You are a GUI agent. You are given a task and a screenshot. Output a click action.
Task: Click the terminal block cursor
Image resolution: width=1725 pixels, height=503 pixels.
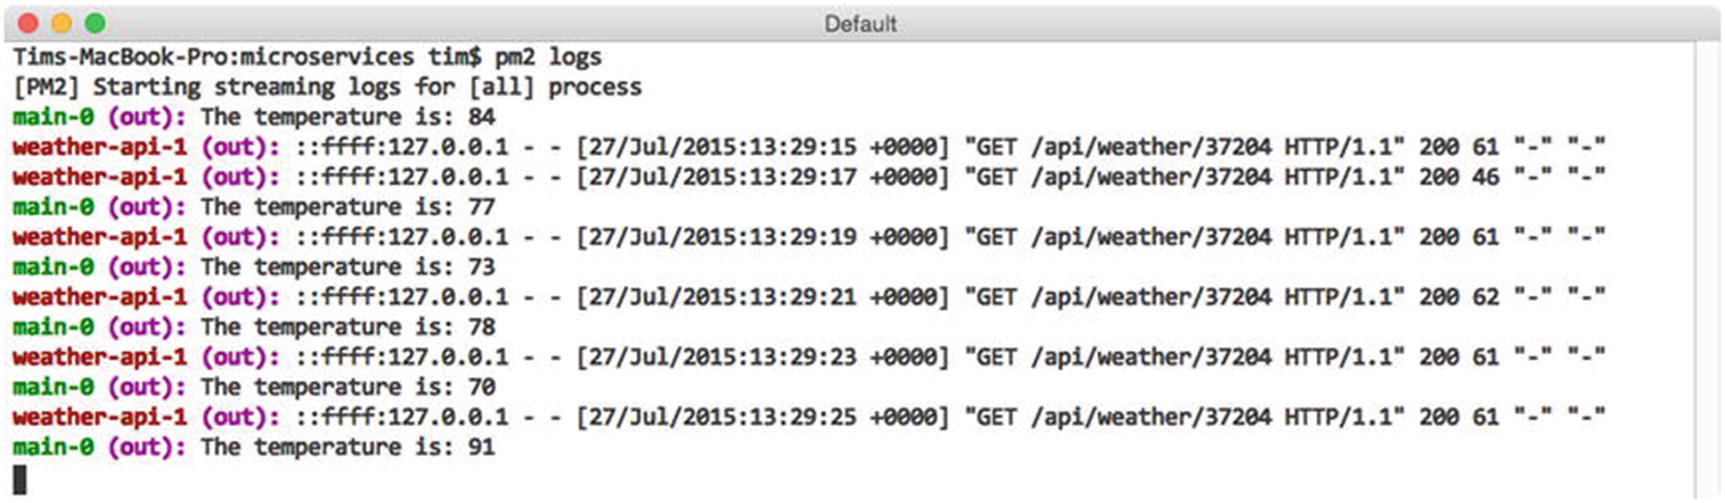(x=20, y=480)
